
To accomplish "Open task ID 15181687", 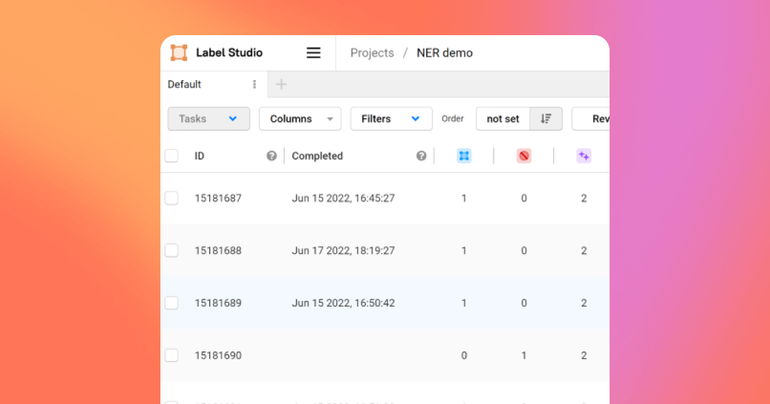I will 218,198.
